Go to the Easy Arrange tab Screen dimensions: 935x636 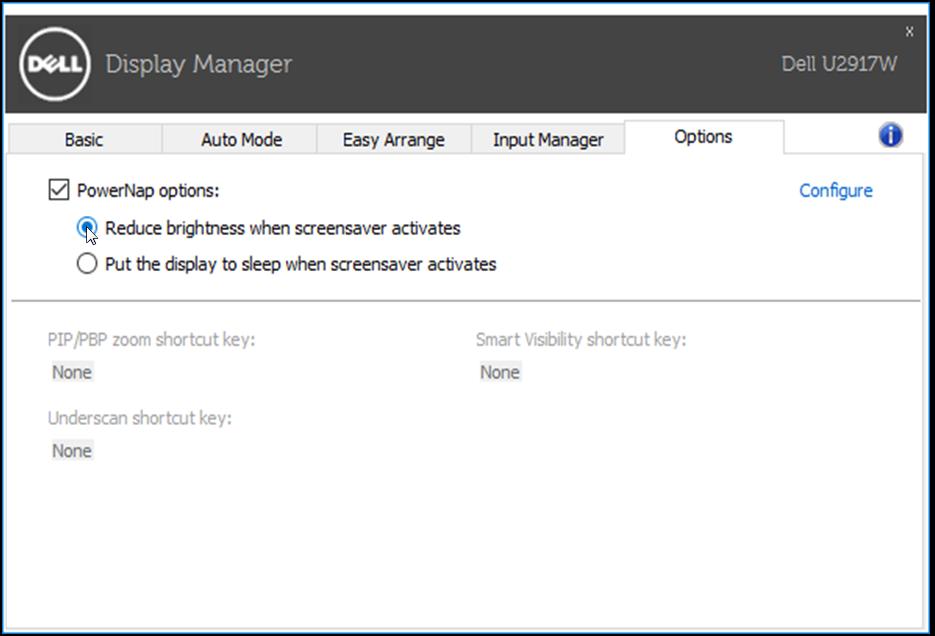394,139
